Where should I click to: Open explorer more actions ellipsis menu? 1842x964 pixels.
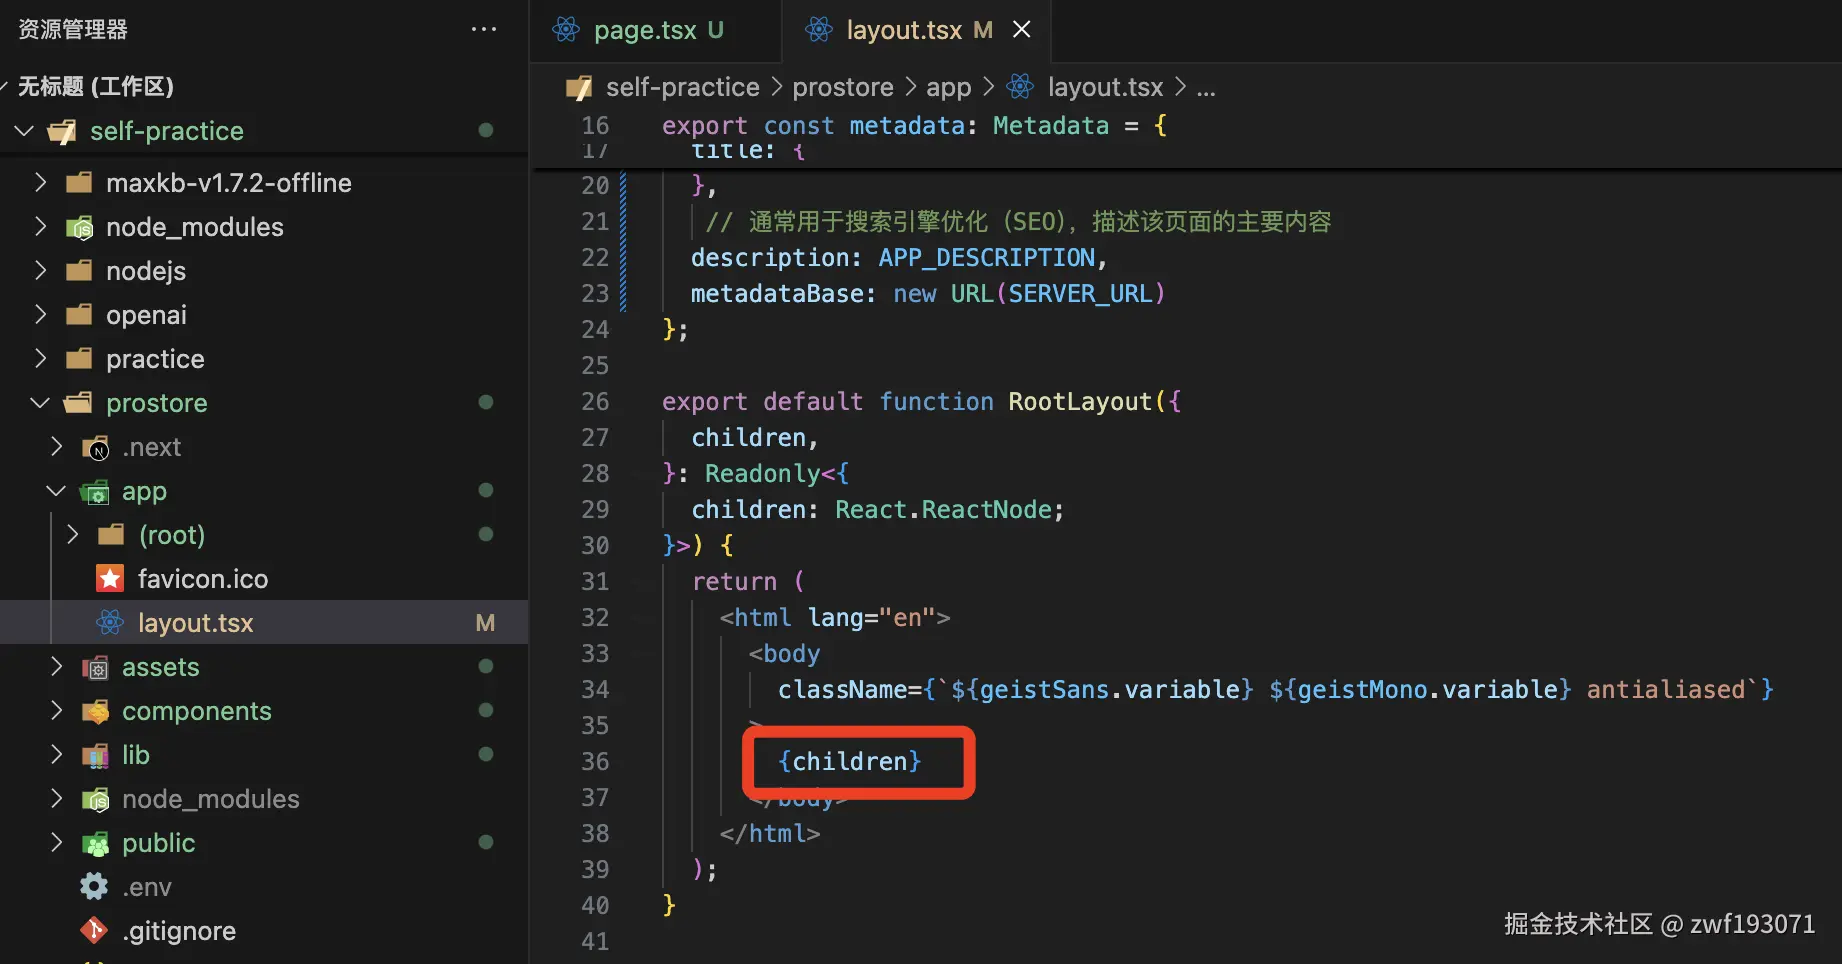[x=484, y=29]
